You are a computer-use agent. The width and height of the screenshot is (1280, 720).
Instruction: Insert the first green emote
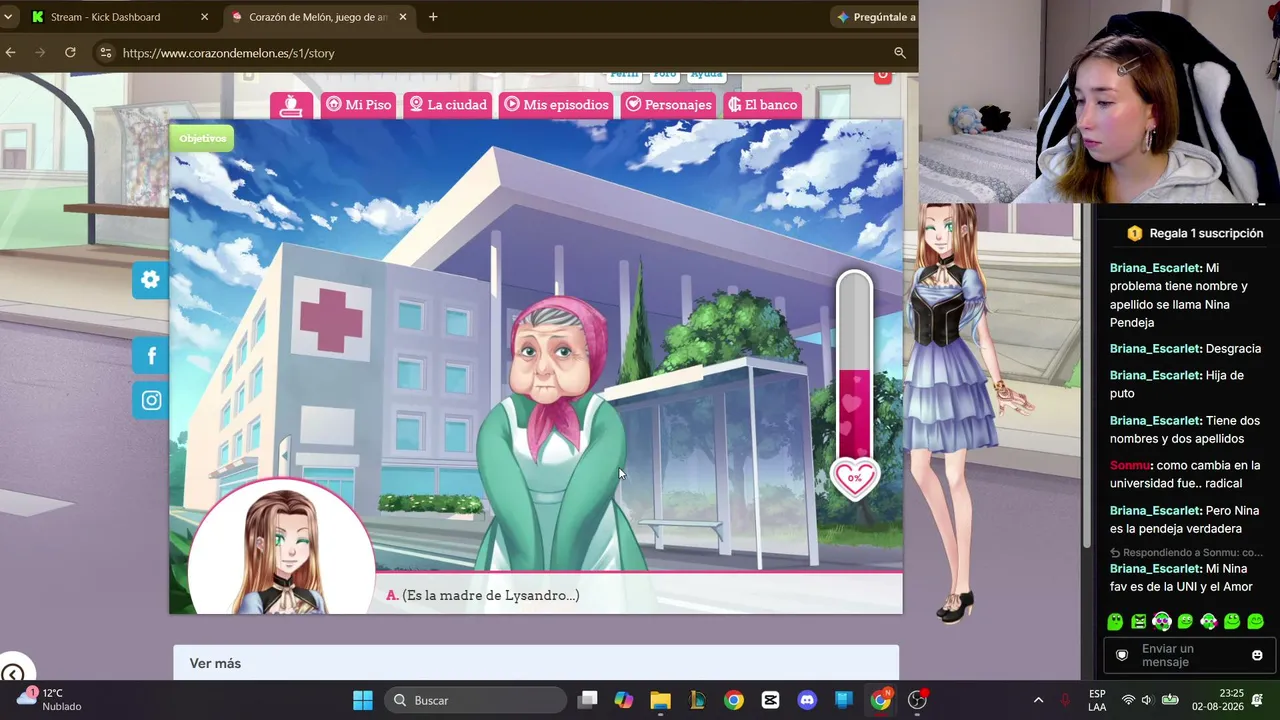coord(1116,622)
